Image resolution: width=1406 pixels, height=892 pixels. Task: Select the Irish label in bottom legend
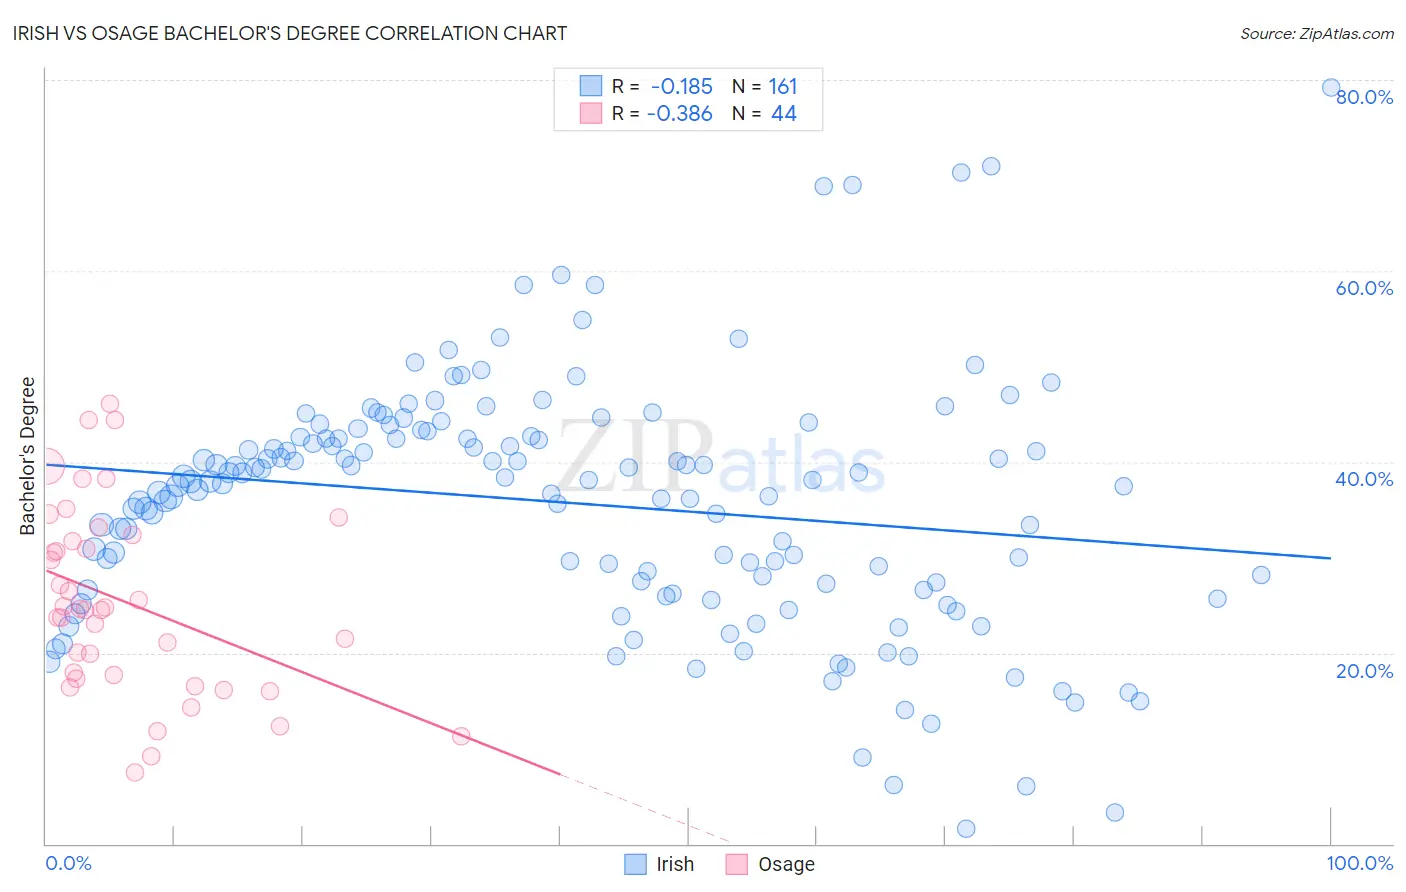click(675, 864)
